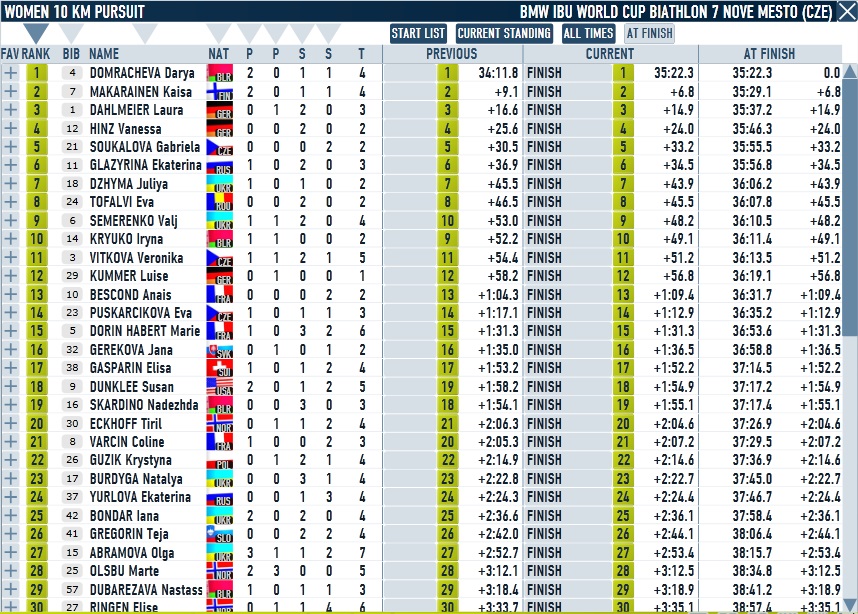Mark DAHLMEIER Laura as favorite
This screenshot has width=858, height=614.
tap(10, 109)
